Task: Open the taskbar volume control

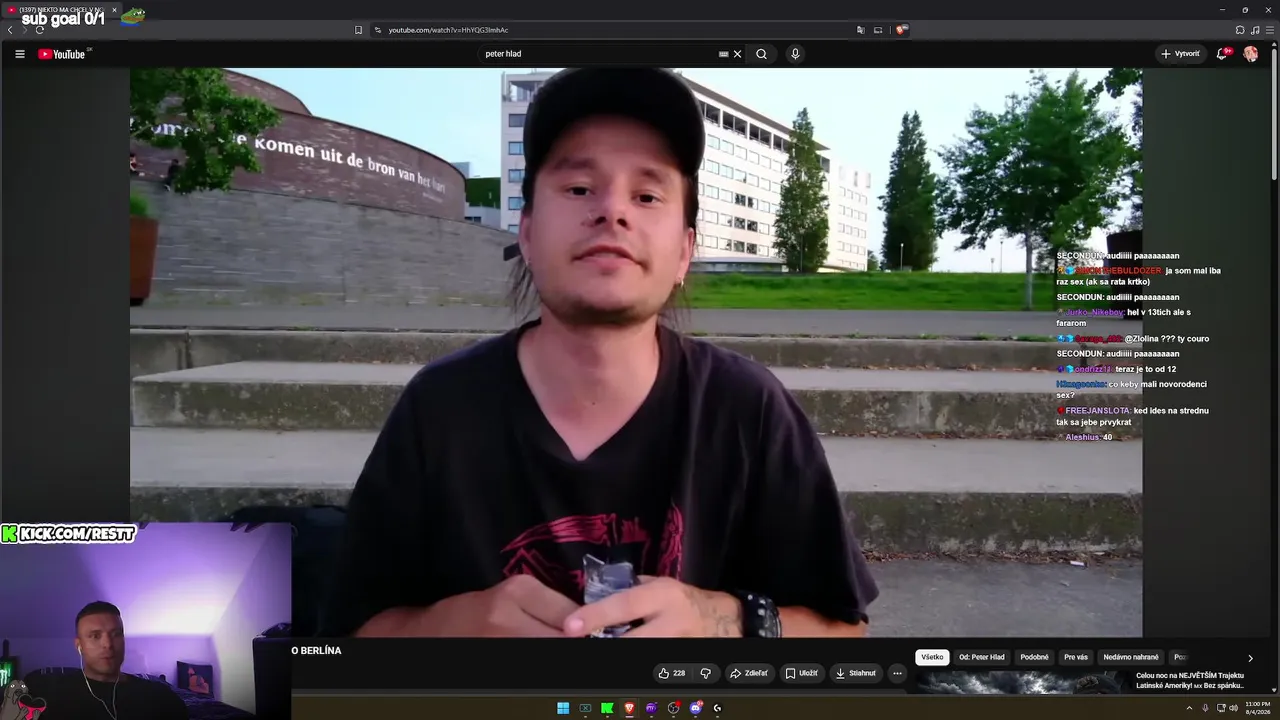Action: point(1233,708)
